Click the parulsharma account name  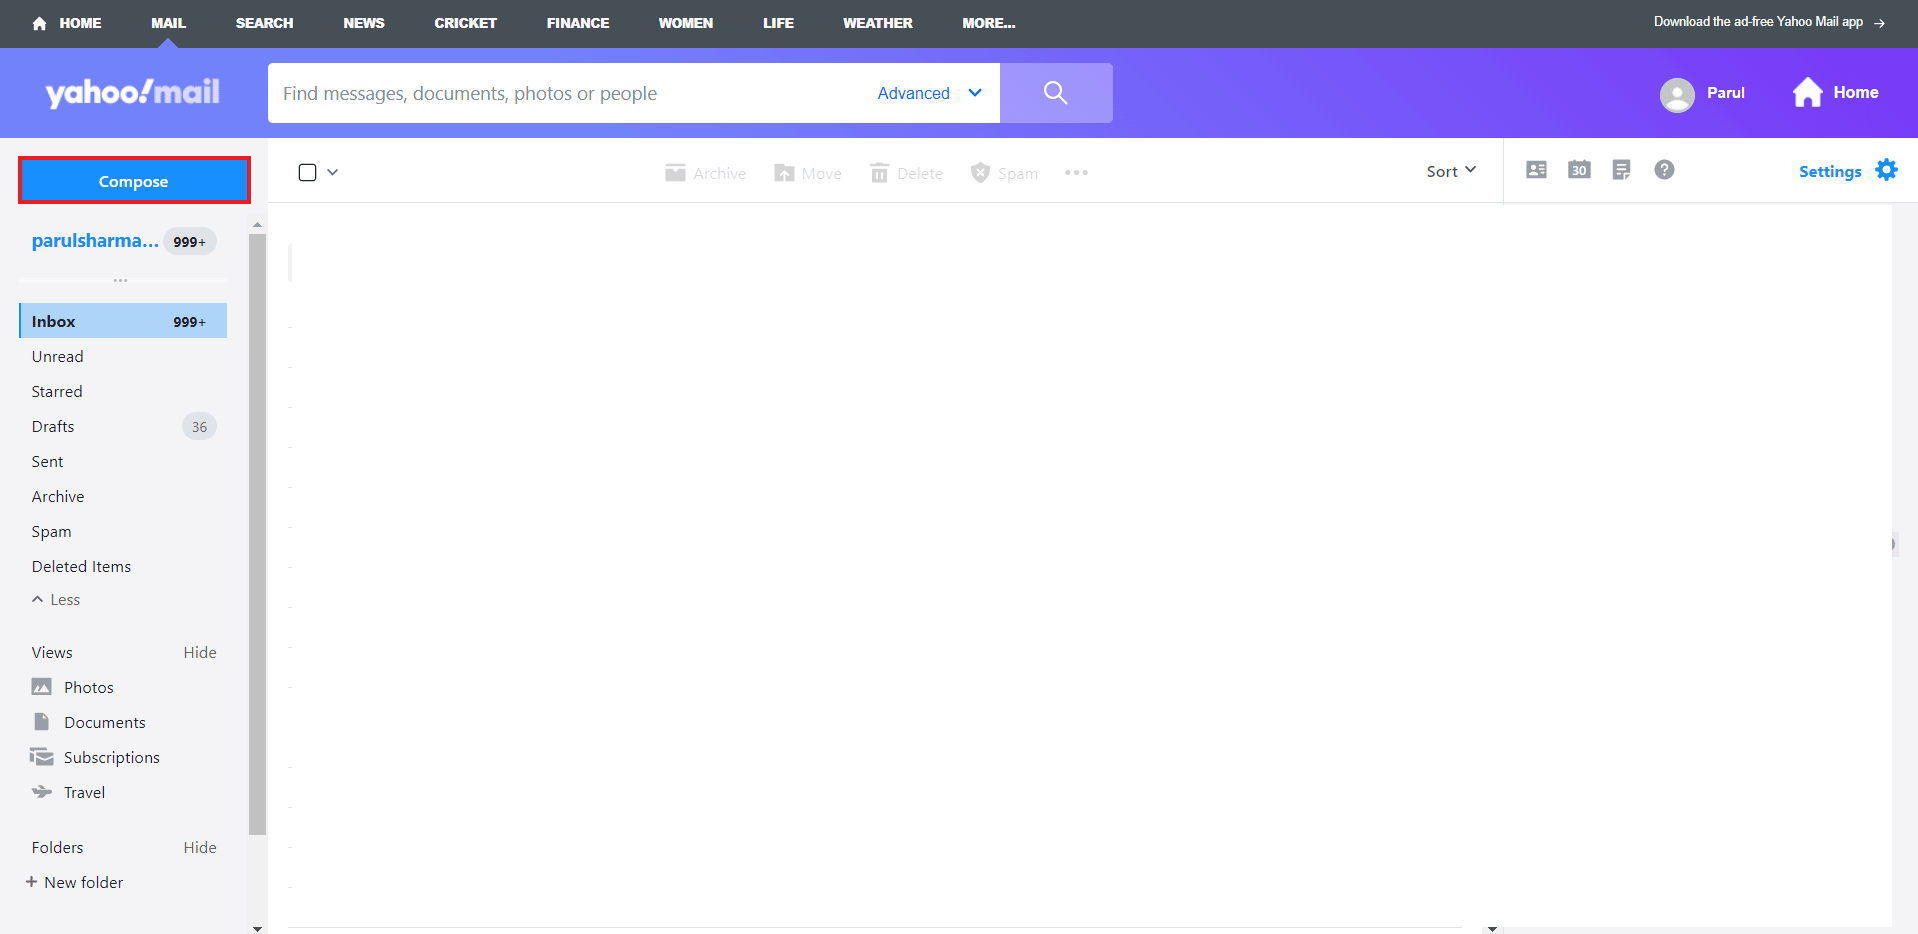(x=95, y=241)
